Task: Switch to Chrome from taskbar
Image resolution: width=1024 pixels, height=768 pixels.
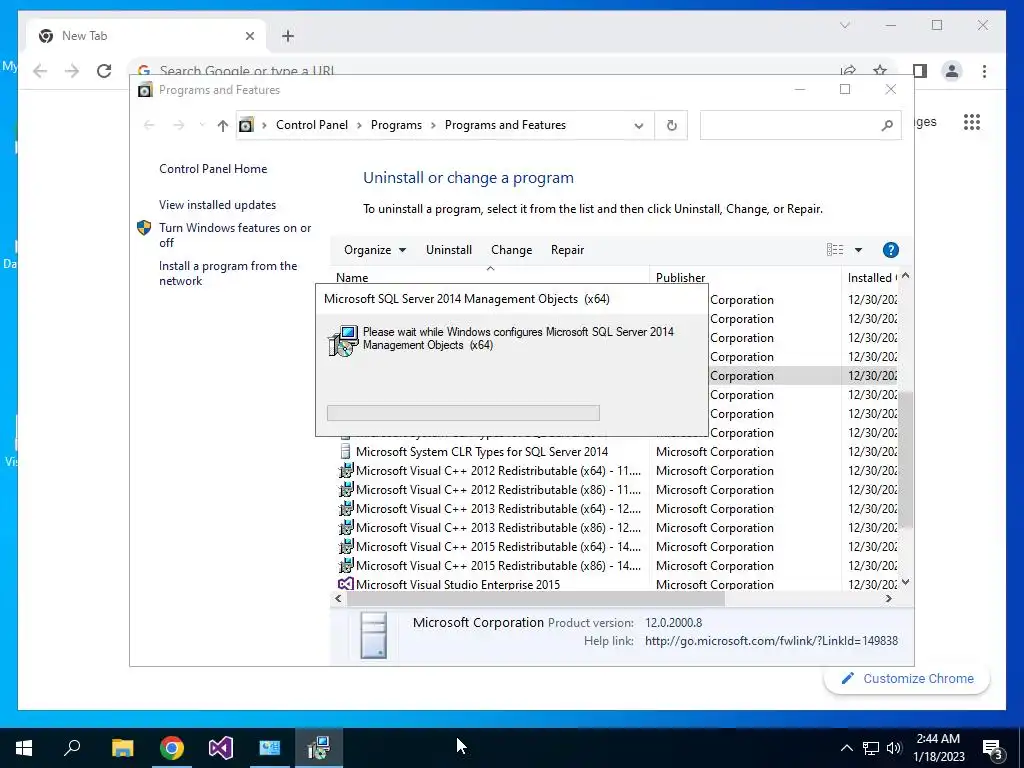Action: (172, 748)
